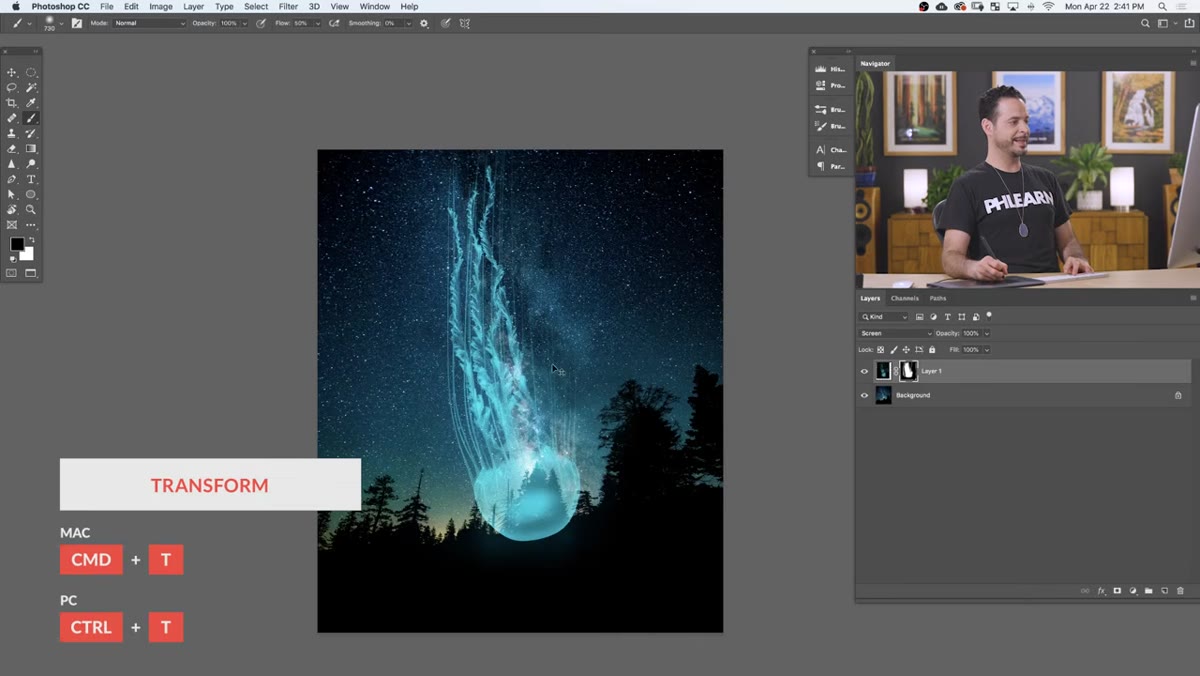Add a layer style fx button
This screenshot has width=1200, height=676.
[x=1102, y=591]
